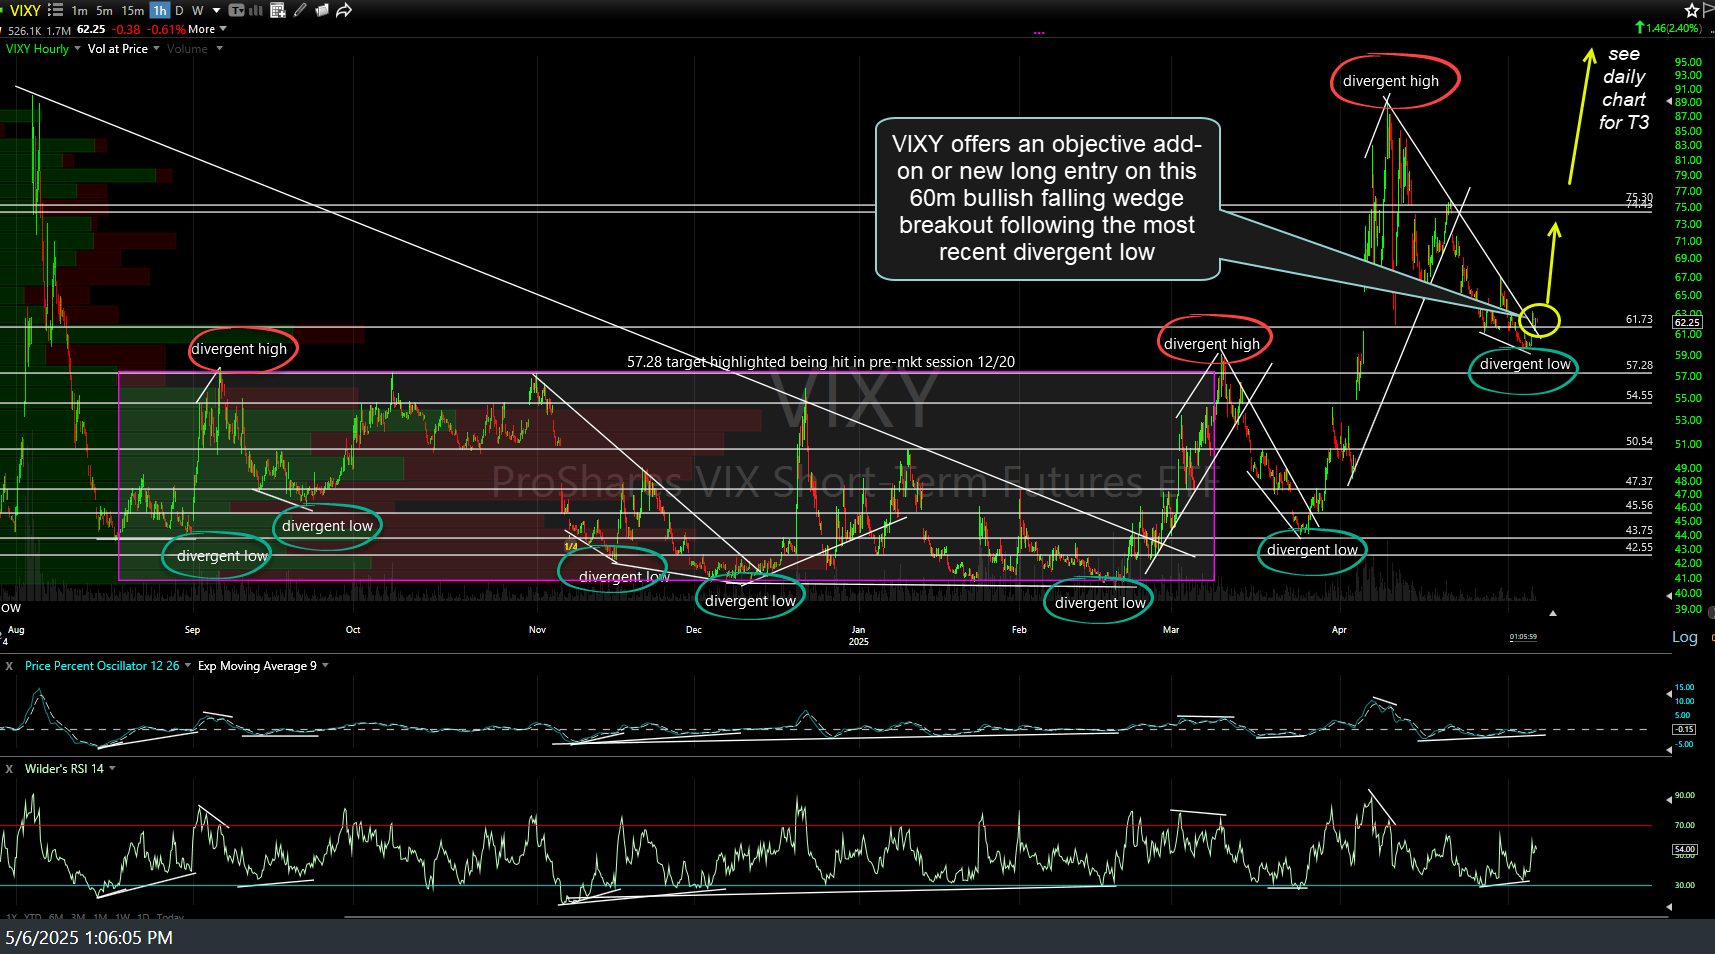Image resolution: width=1715 pixels, height=954 pixels.
Task: Click the favorite star icon
Action: tap(1692, 10)
